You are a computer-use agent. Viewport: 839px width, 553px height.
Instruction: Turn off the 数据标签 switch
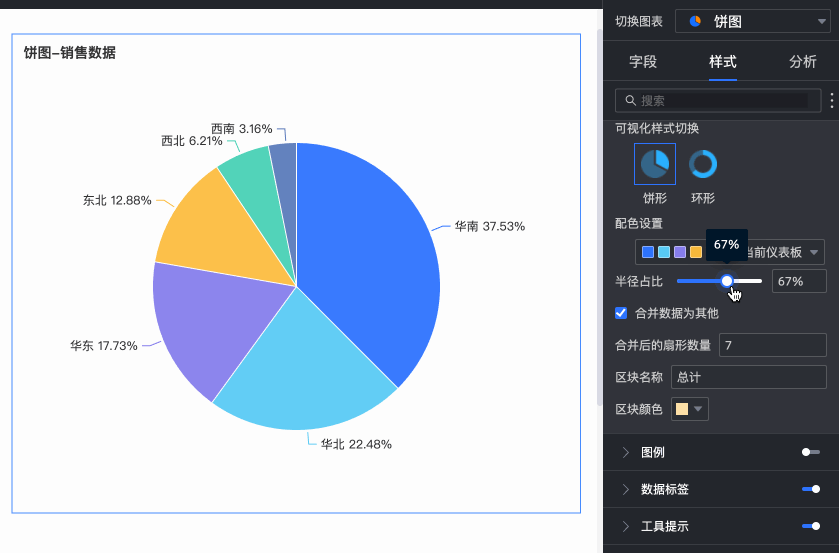click(x=810, y=489)
